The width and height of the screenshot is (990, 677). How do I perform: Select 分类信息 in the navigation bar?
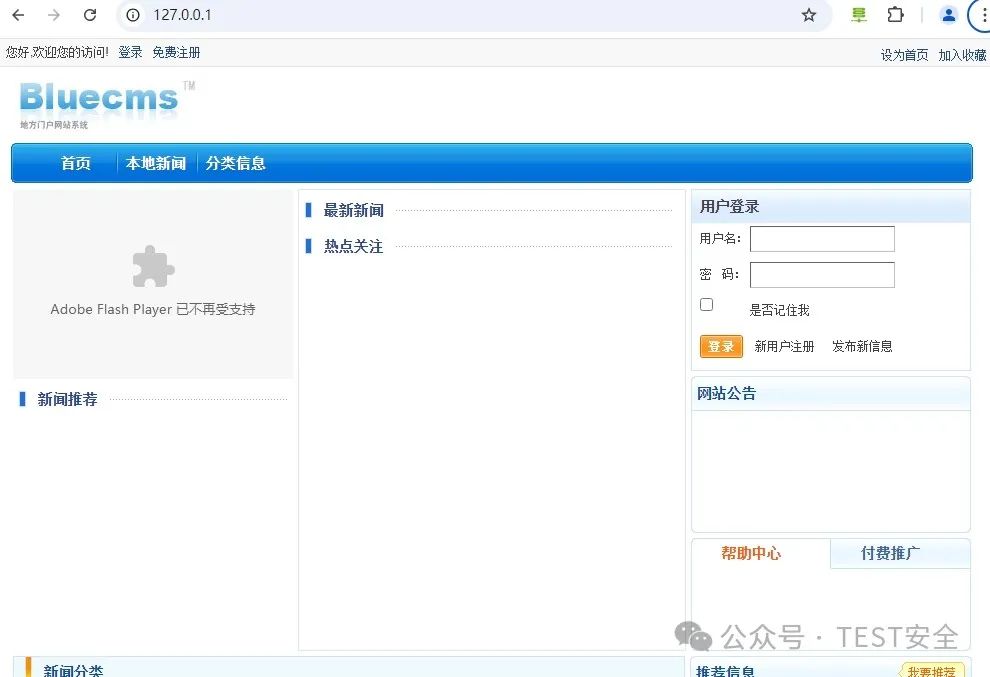pyautogui.click(x=236, y=162)
